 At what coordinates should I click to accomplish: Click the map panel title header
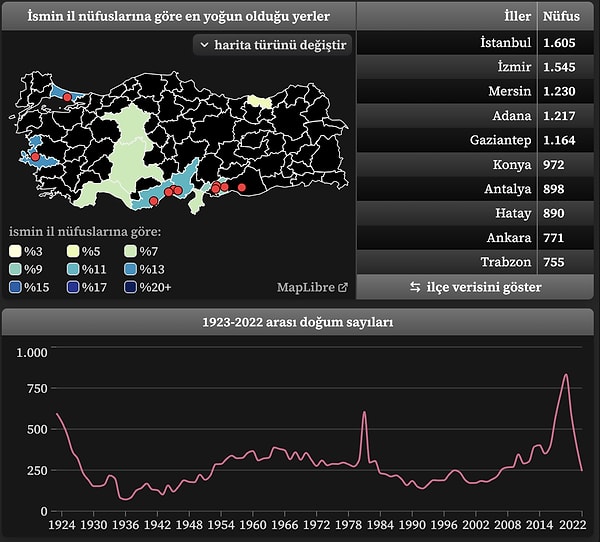pyautogui.click(x=179, y=16)
